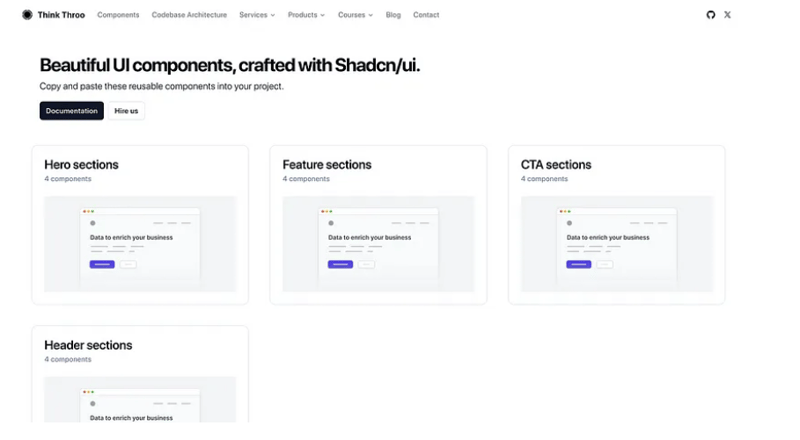
Task: Expand the Products dropdown menu
Action: pos(306,15)
